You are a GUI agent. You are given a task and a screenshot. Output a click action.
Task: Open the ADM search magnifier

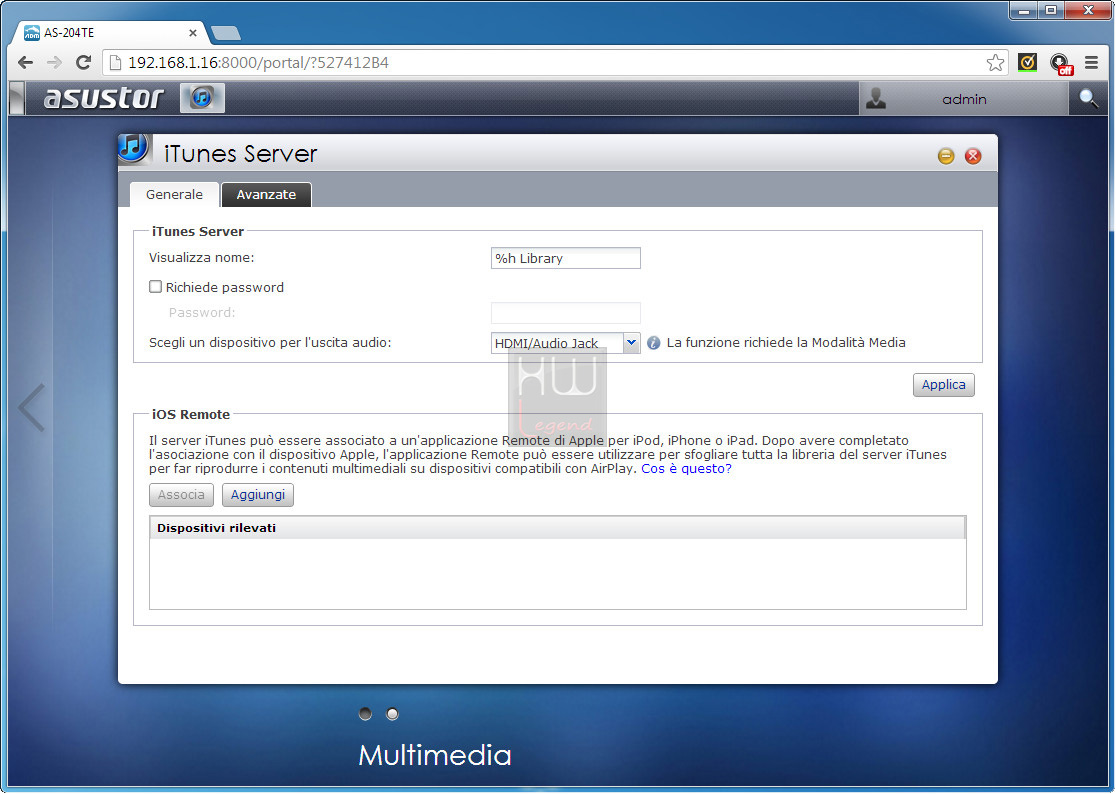(1088, 98)
